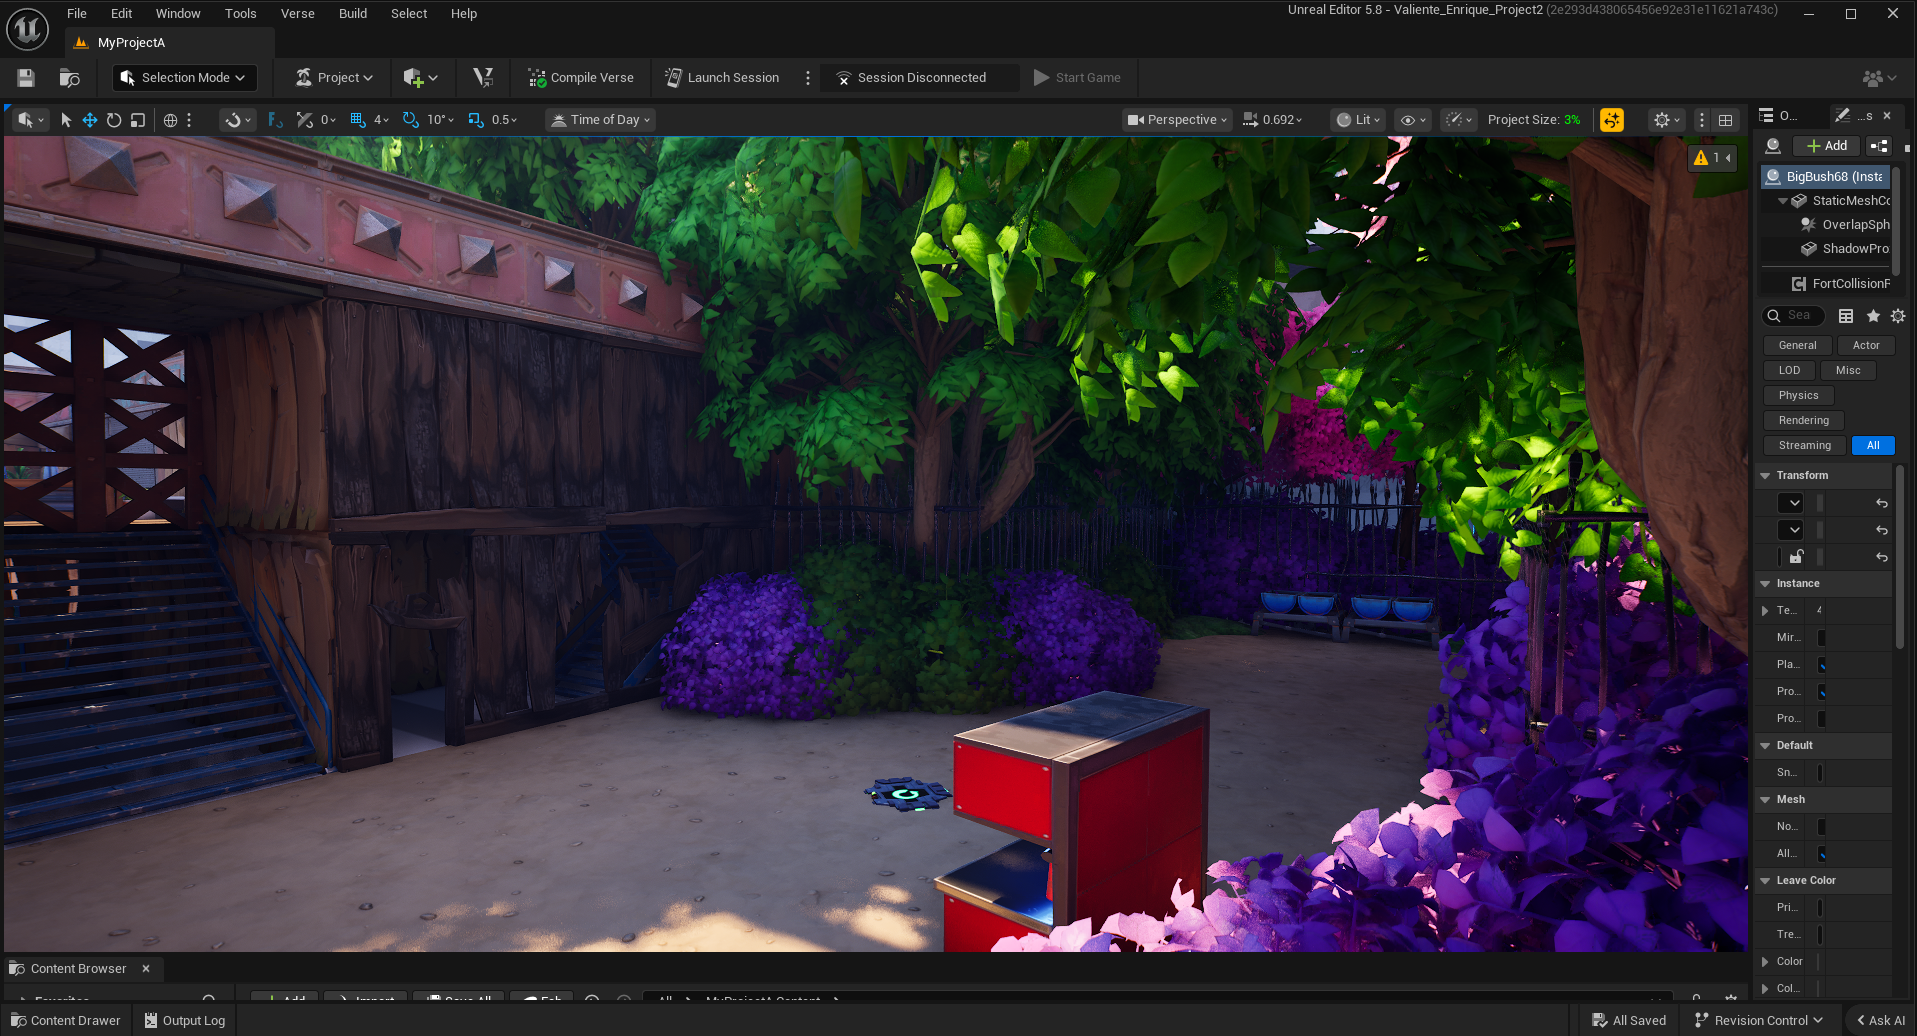The image size is (1917, 1036).
Task: Open the Project dropdown menu
Action: click(334, 78)
